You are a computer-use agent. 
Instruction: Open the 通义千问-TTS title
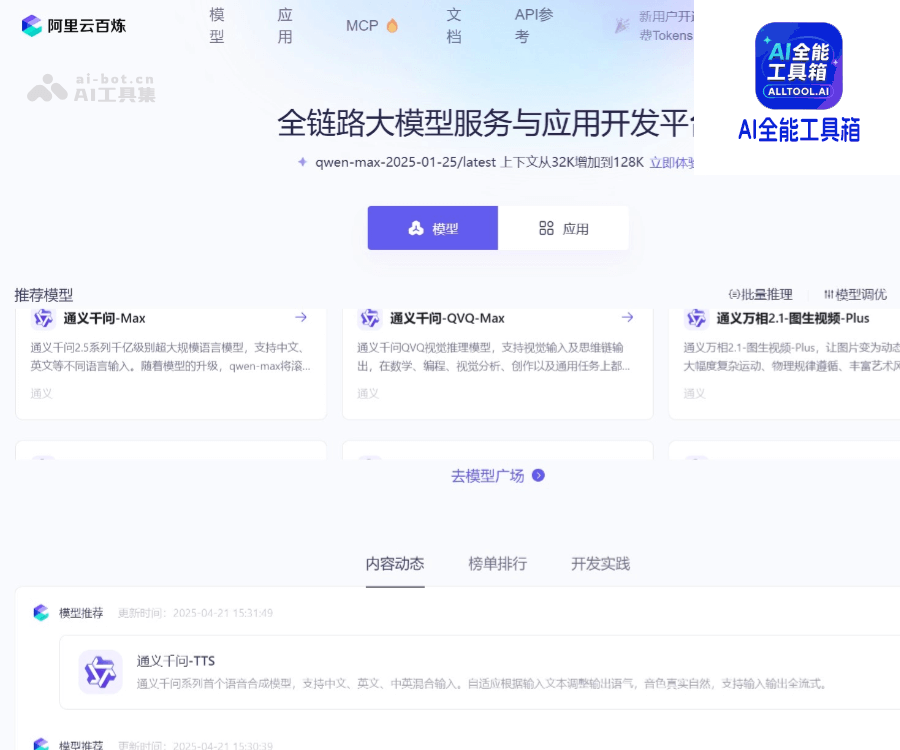[176, 661]
